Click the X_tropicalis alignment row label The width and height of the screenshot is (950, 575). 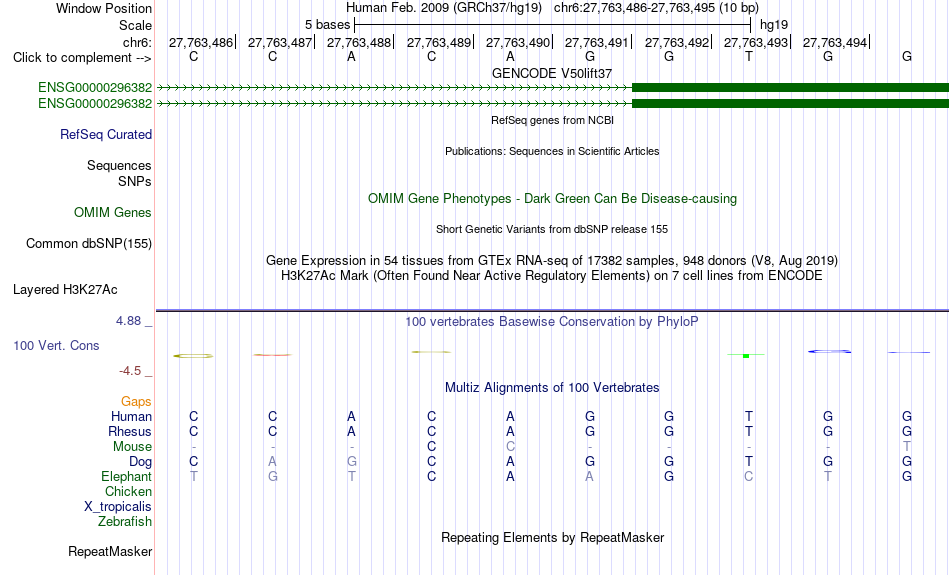(118, 507)
